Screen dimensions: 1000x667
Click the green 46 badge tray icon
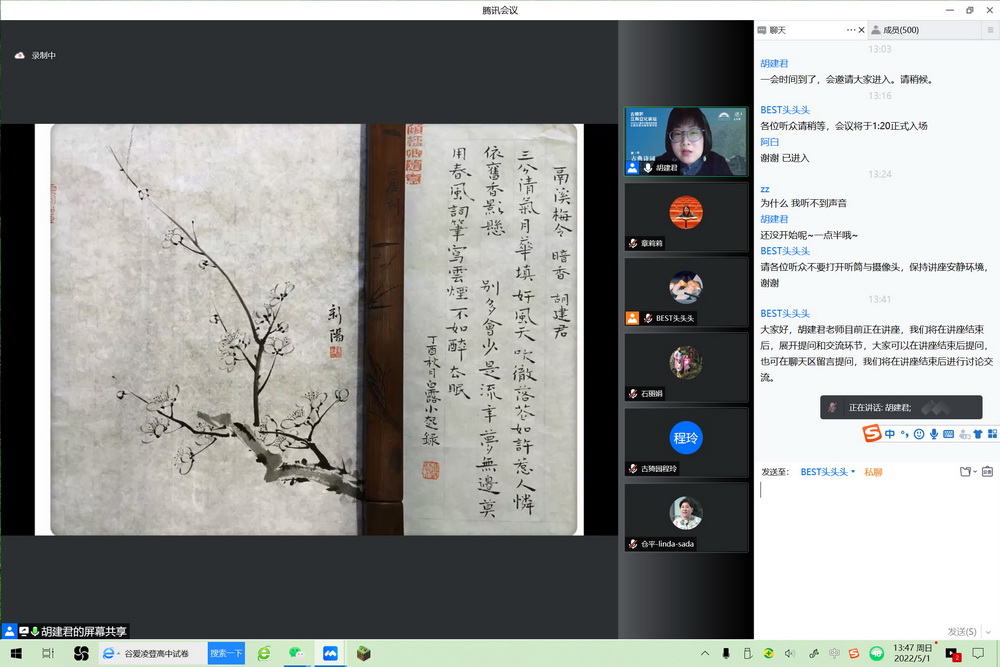tap(877, 653)
